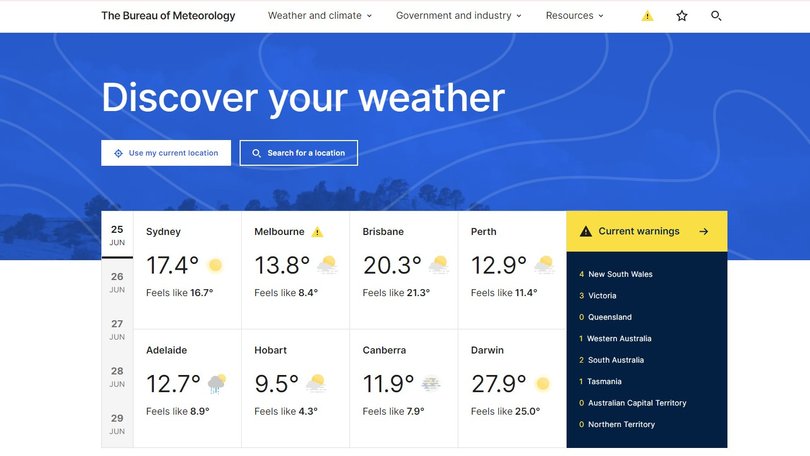Open New South Wales warnings link

[x=620, y=274]
